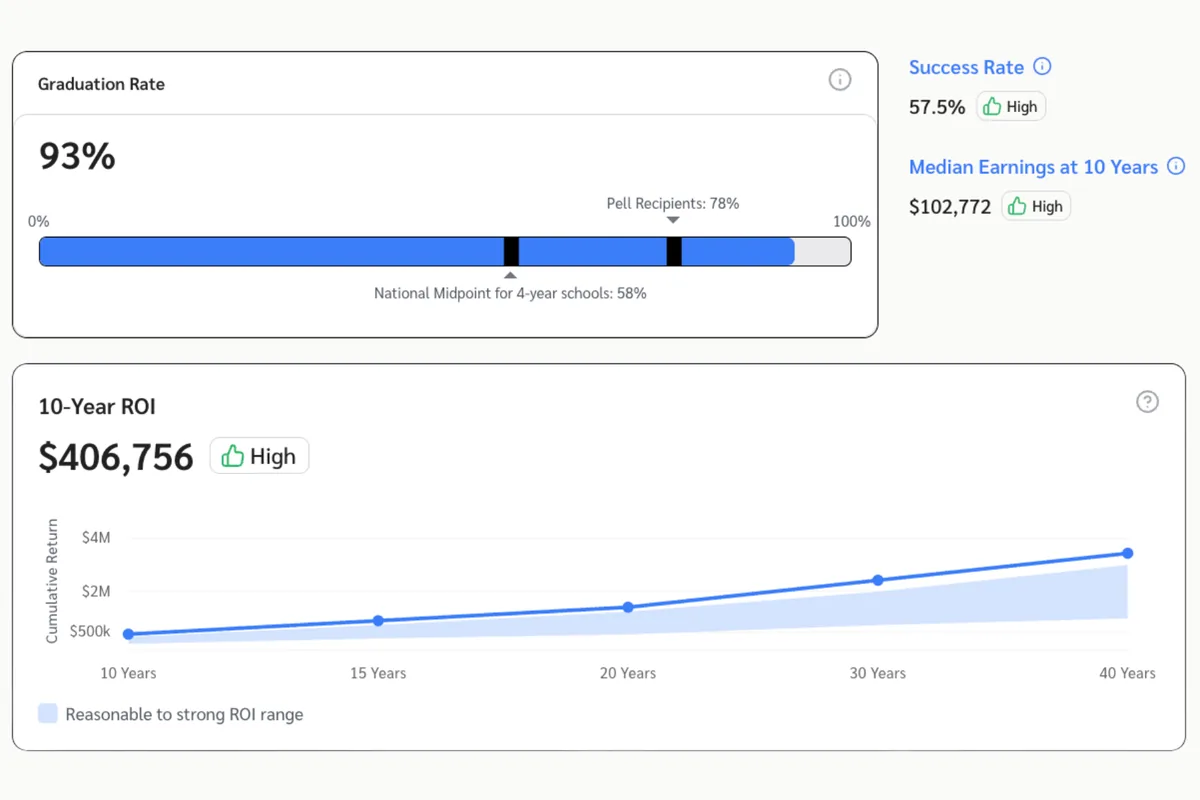Click the thumbs-up icon in the $406,756 High badge
Viewport: 1200px width, 800px height.
(232, 456)
